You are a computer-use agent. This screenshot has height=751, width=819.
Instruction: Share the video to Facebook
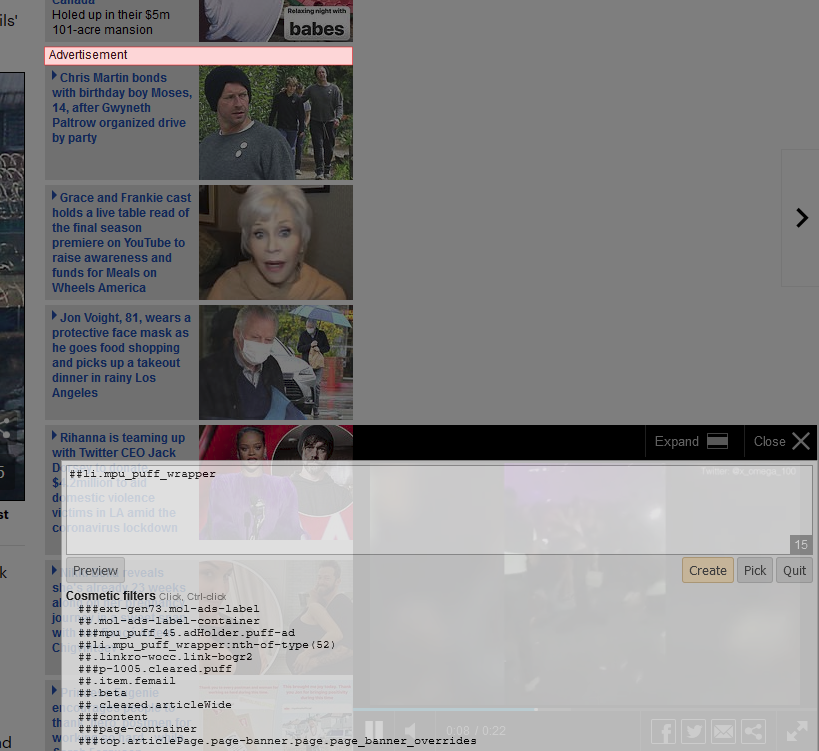click(x=663, y=731)
